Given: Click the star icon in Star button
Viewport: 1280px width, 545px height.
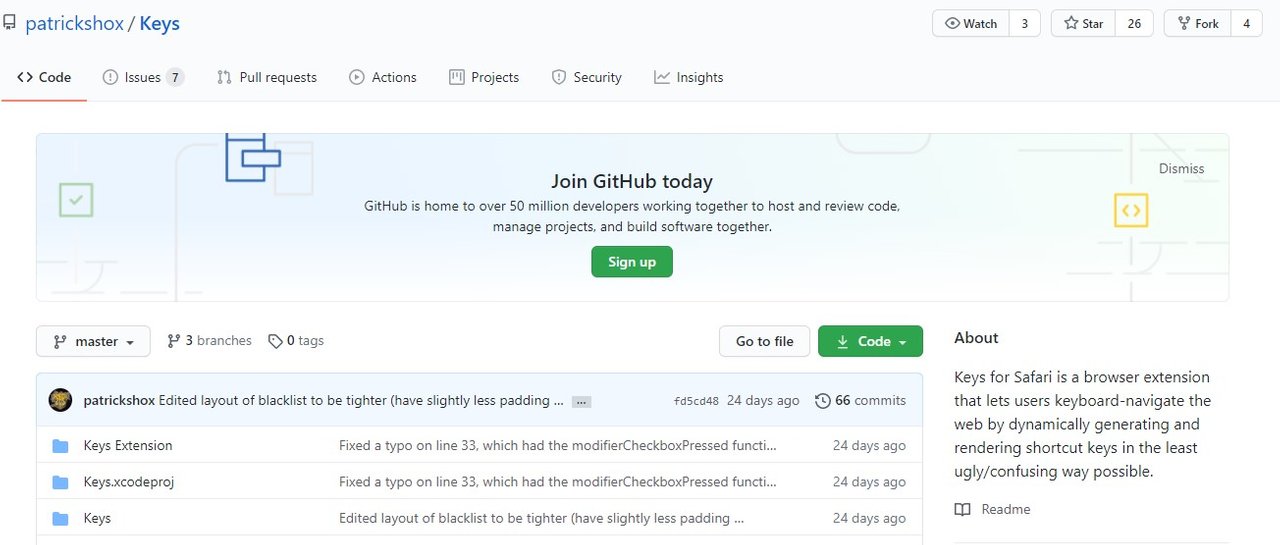Looking at the screenshot, I should [1070, 23].
